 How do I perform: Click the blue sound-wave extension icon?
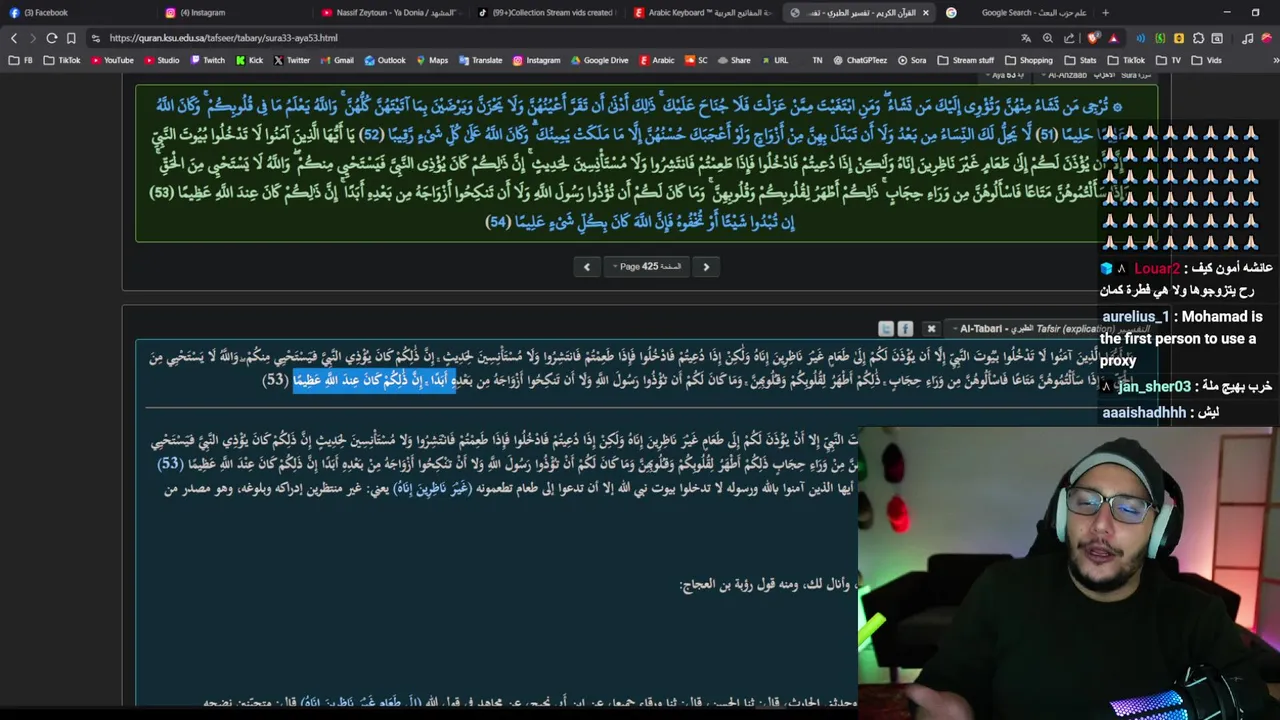click(1141, 38)
